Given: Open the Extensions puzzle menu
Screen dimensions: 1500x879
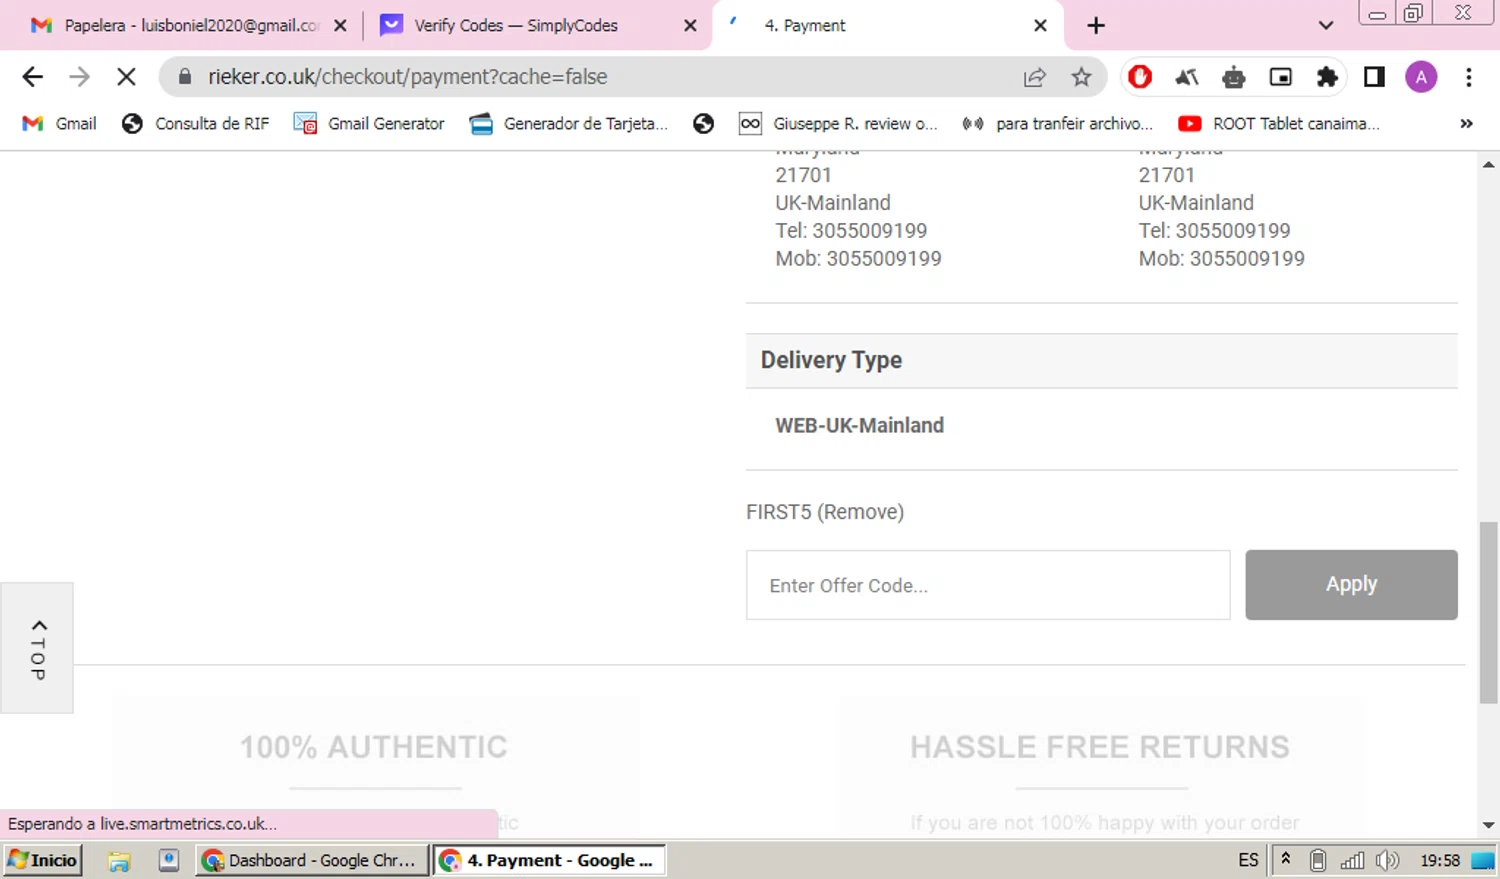Looking at the screenshot, I should tap(1327, 77).
